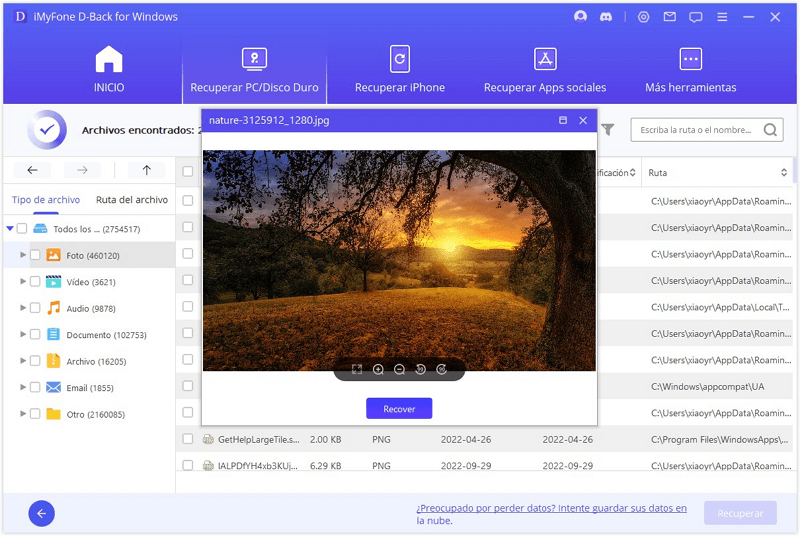Screen dimensions: 800x536
Task: Collapse the Todos los archivos tree node
Action: pos(10,229)
